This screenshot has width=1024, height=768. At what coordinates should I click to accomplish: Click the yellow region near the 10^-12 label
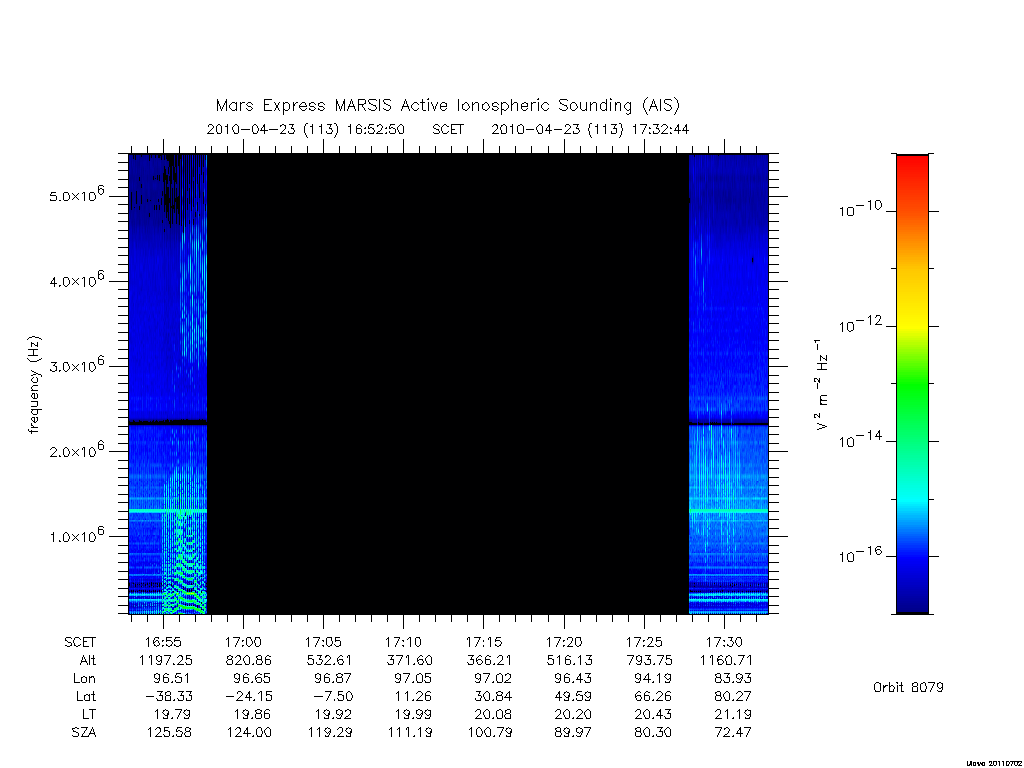pyautogui.click(x=912, y=320)
